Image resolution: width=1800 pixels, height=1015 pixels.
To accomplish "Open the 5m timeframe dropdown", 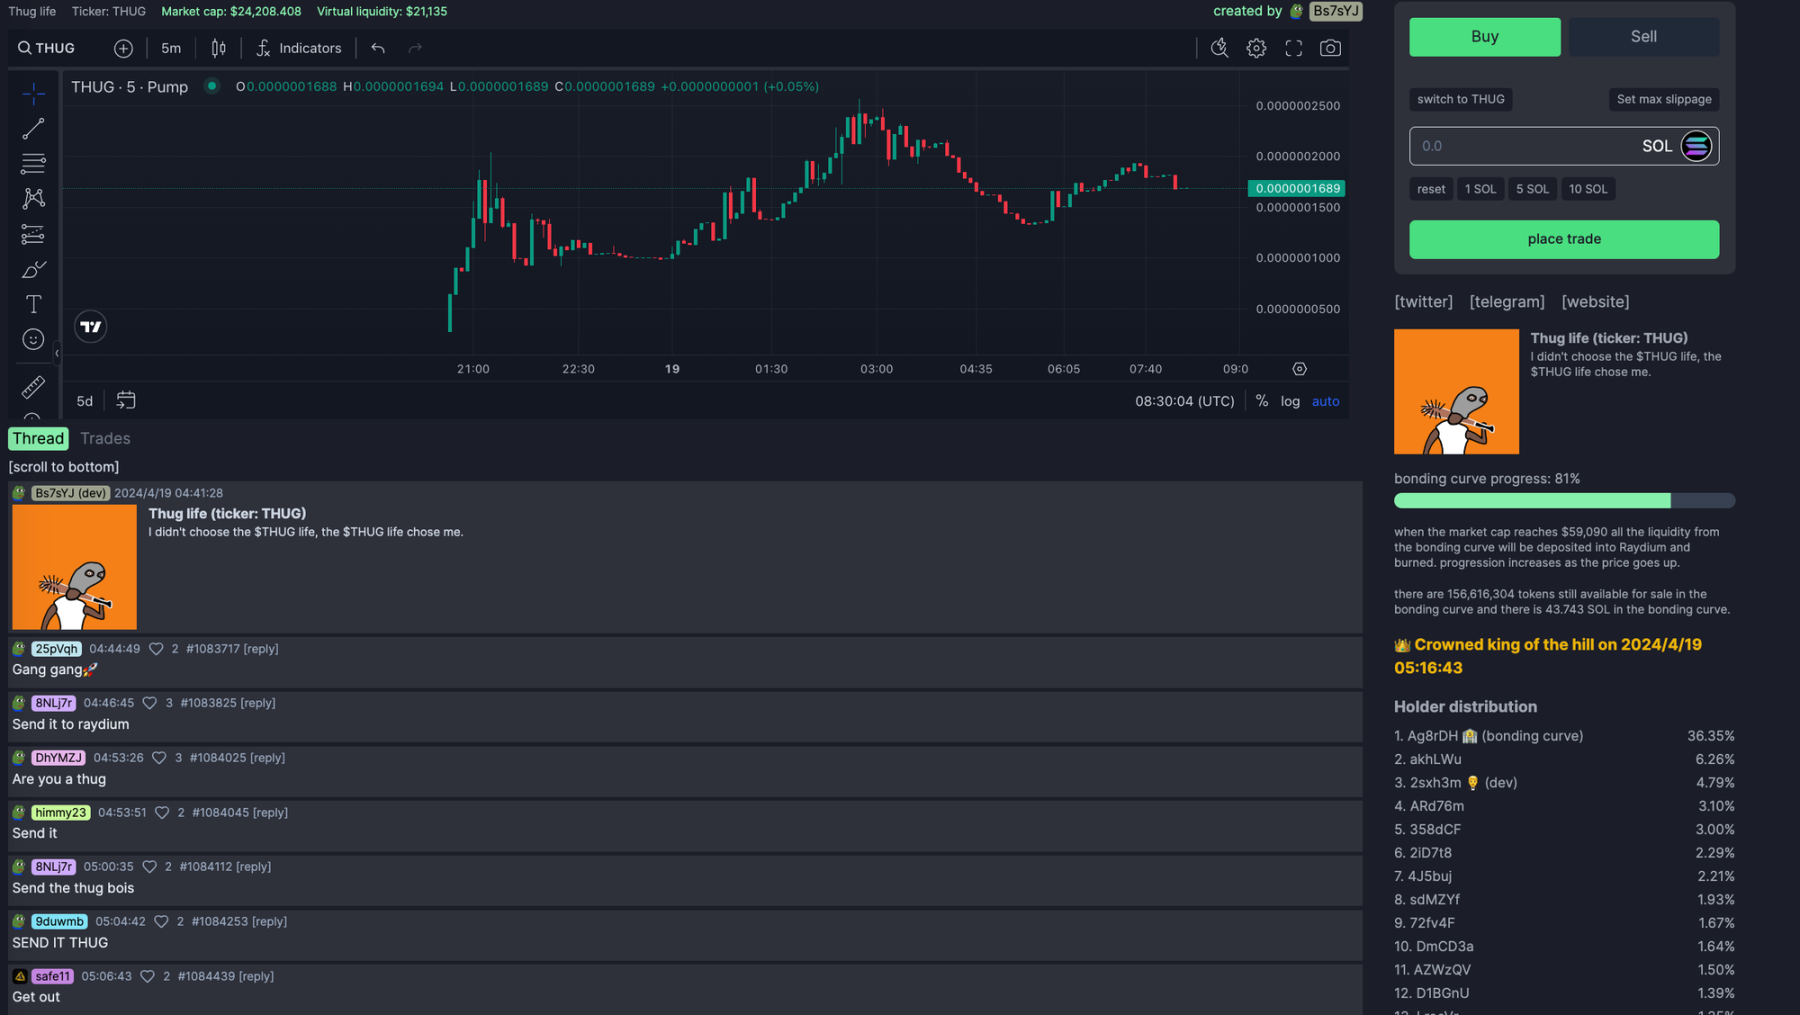I will pos(171,48).
